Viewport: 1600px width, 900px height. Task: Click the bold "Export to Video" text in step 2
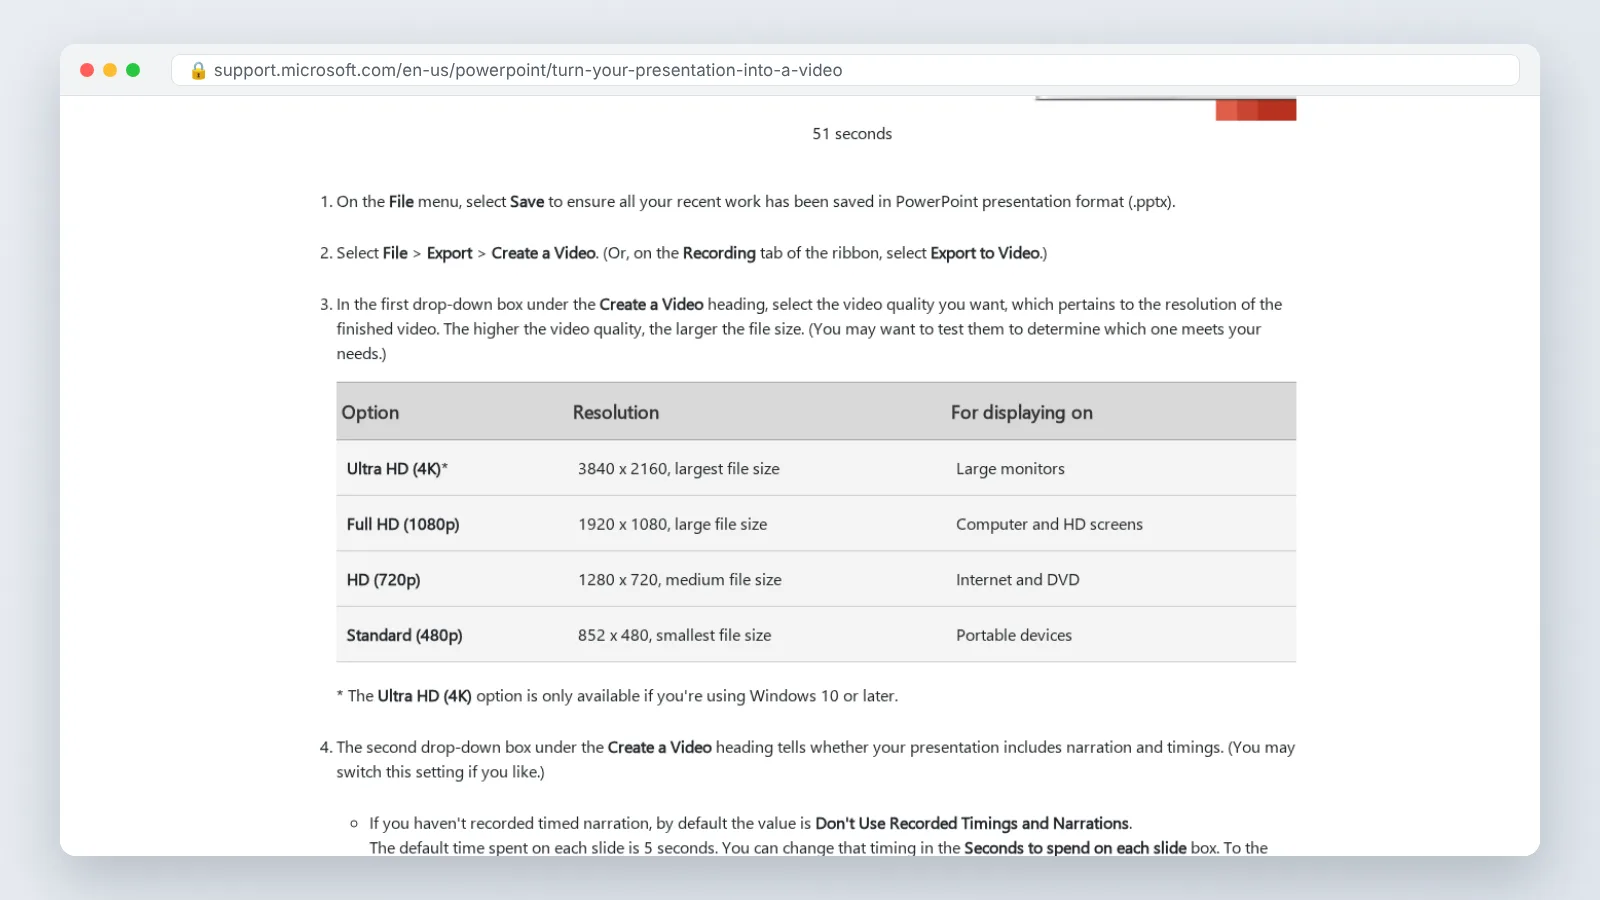click(985, 253)
